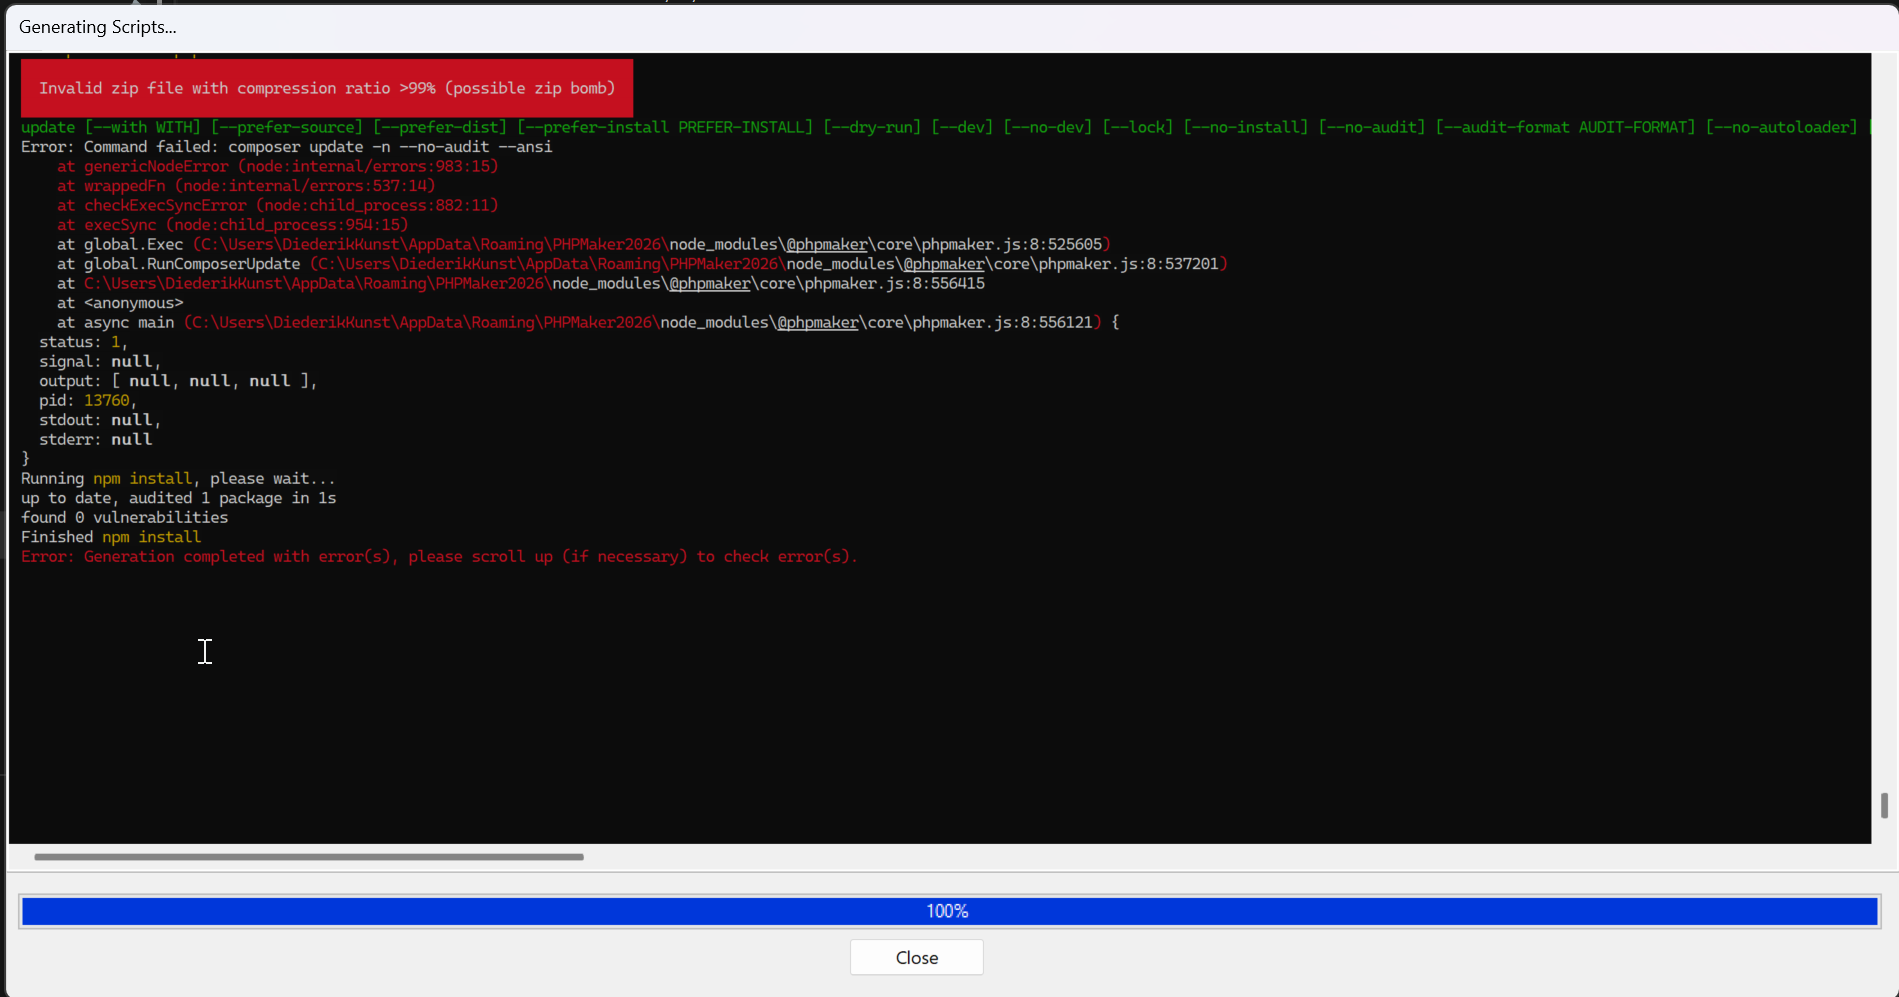Click the pid value 13760
This screenshot has height=997, width=1899.
106,400
